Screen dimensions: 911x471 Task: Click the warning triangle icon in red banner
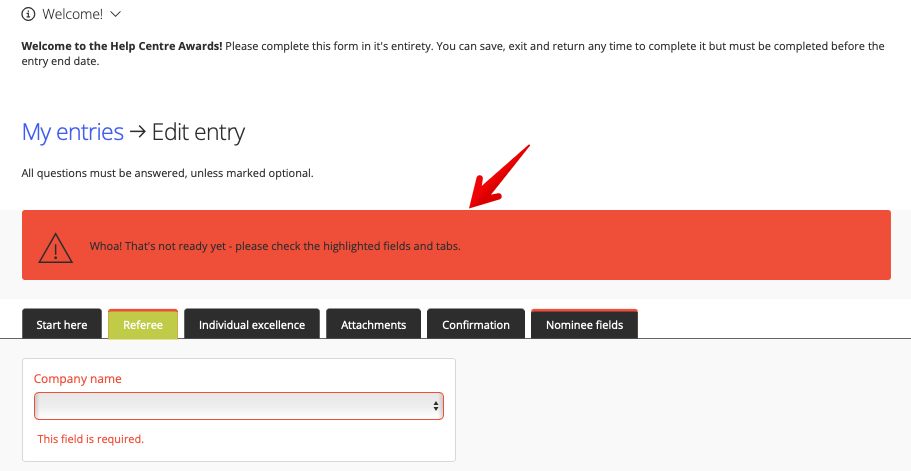pos(56,248)
